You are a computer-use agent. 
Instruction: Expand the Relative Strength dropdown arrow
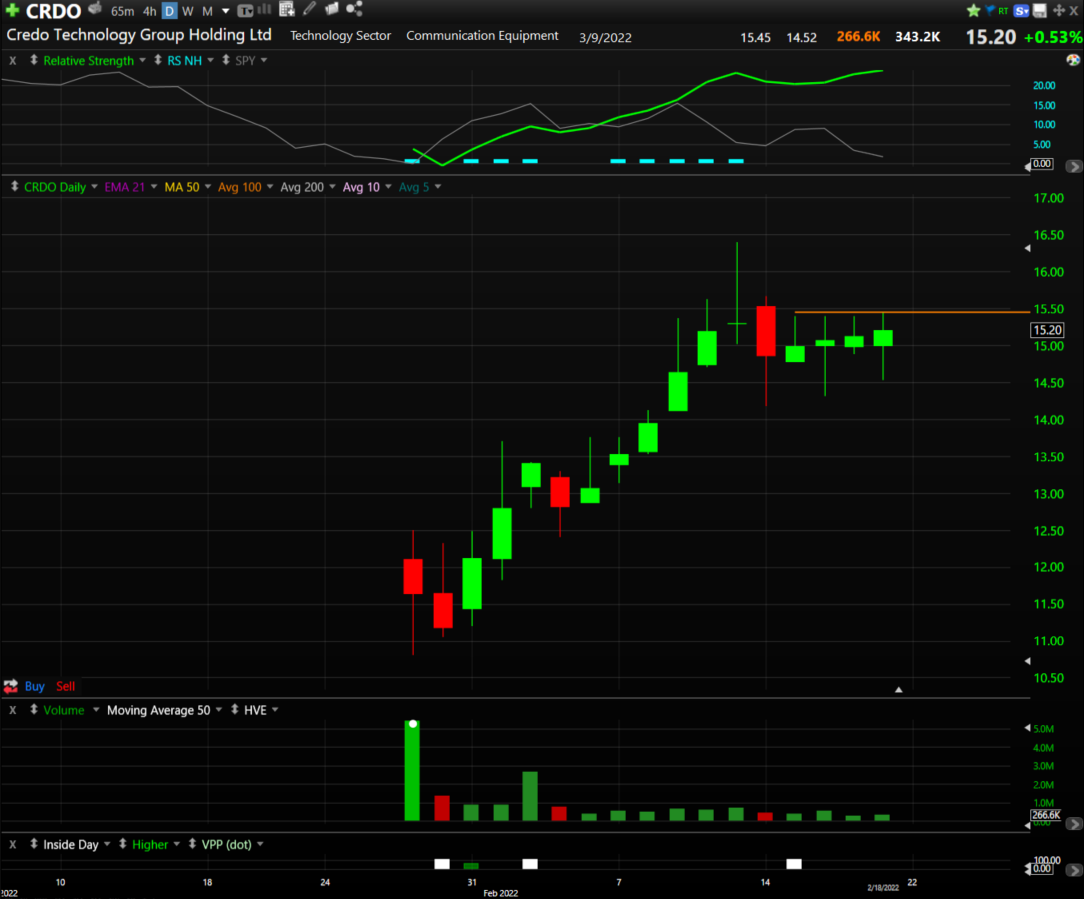[x=142, y=60]
